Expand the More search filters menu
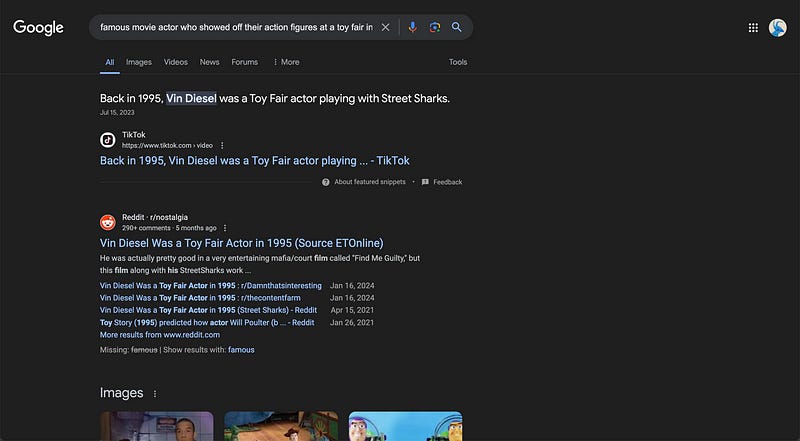Image resolution: width=800 pixels, height=441 pixels. pyautogui.click(x=286, y=62)
